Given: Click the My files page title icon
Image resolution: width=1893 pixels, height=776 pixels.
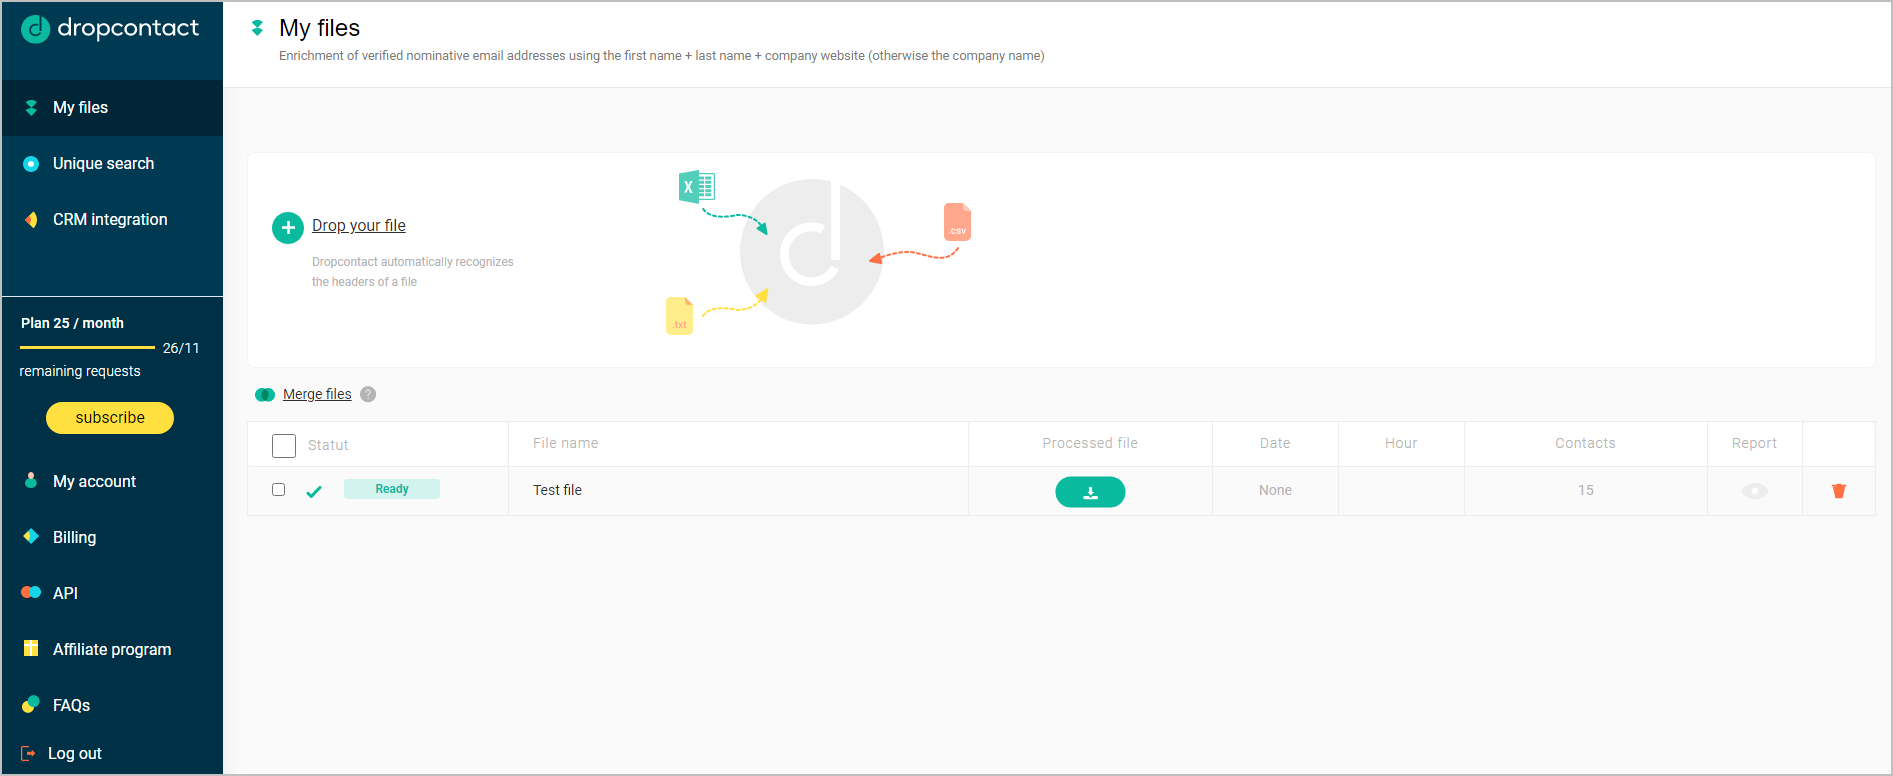Looking at the screenshot, I should [257, 28].
